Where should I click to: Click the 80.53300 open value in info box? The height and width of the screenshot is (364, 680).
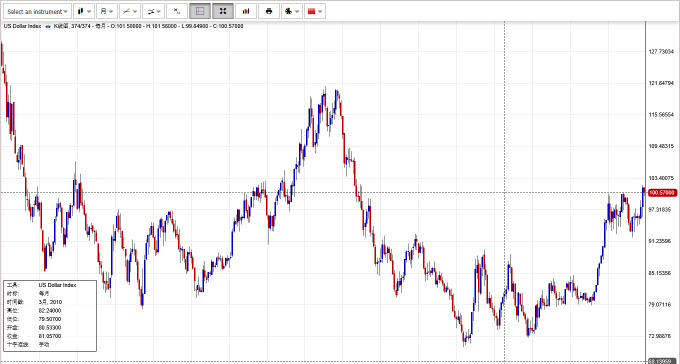(50, 328)
